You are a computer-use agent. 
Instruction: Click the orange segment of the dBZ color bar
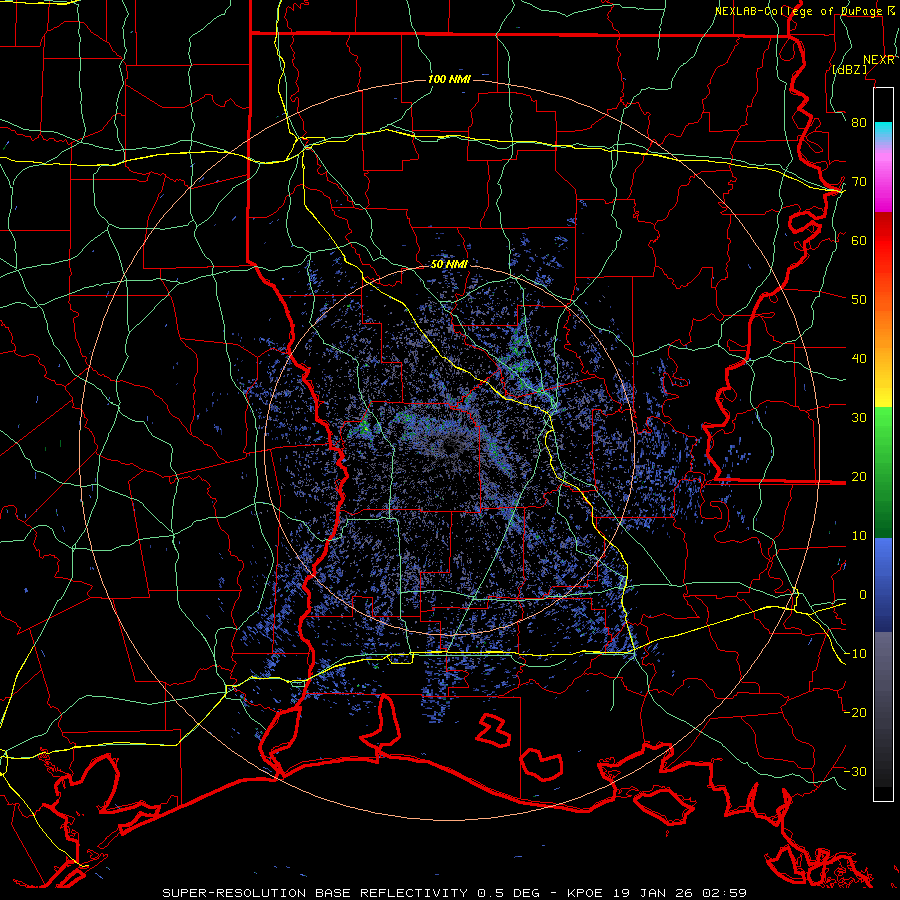pos(883,333)
